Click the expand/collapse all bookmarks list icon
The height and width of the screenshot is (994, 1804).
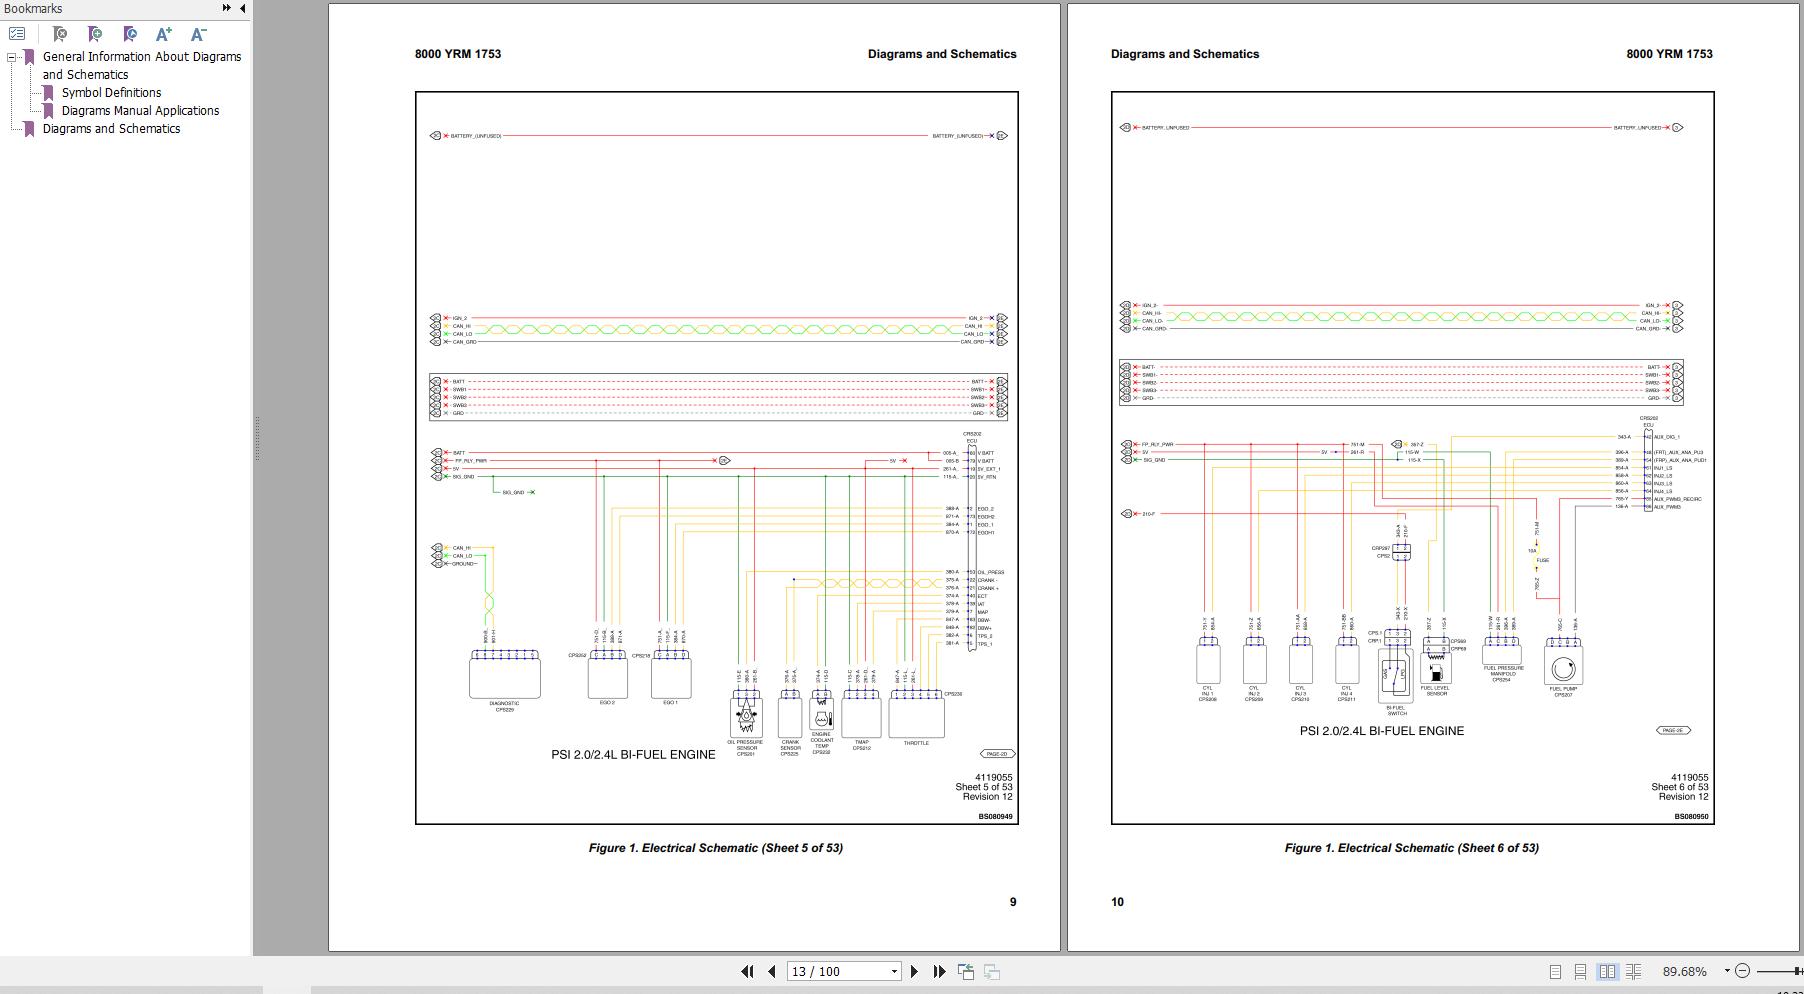pyautogui.click(x=17, y=34)
